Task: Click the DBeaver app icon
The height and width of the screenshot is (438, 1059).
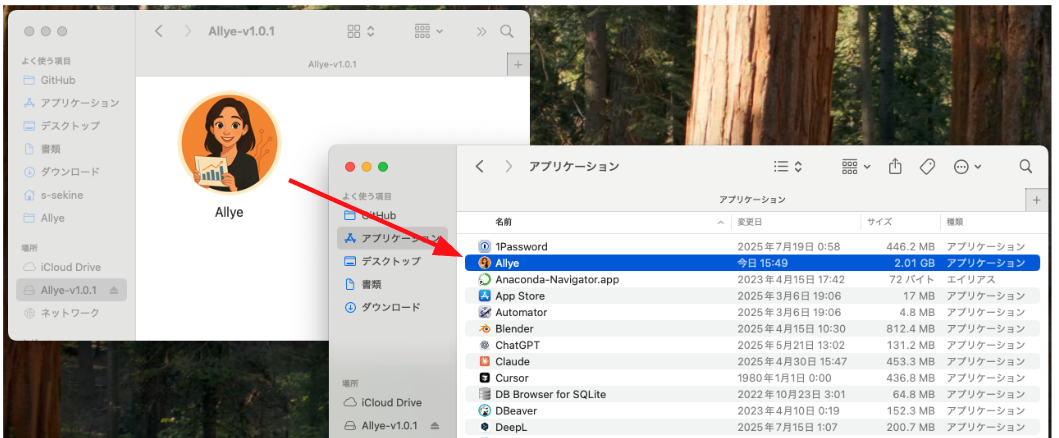Action: coord(484,410)
